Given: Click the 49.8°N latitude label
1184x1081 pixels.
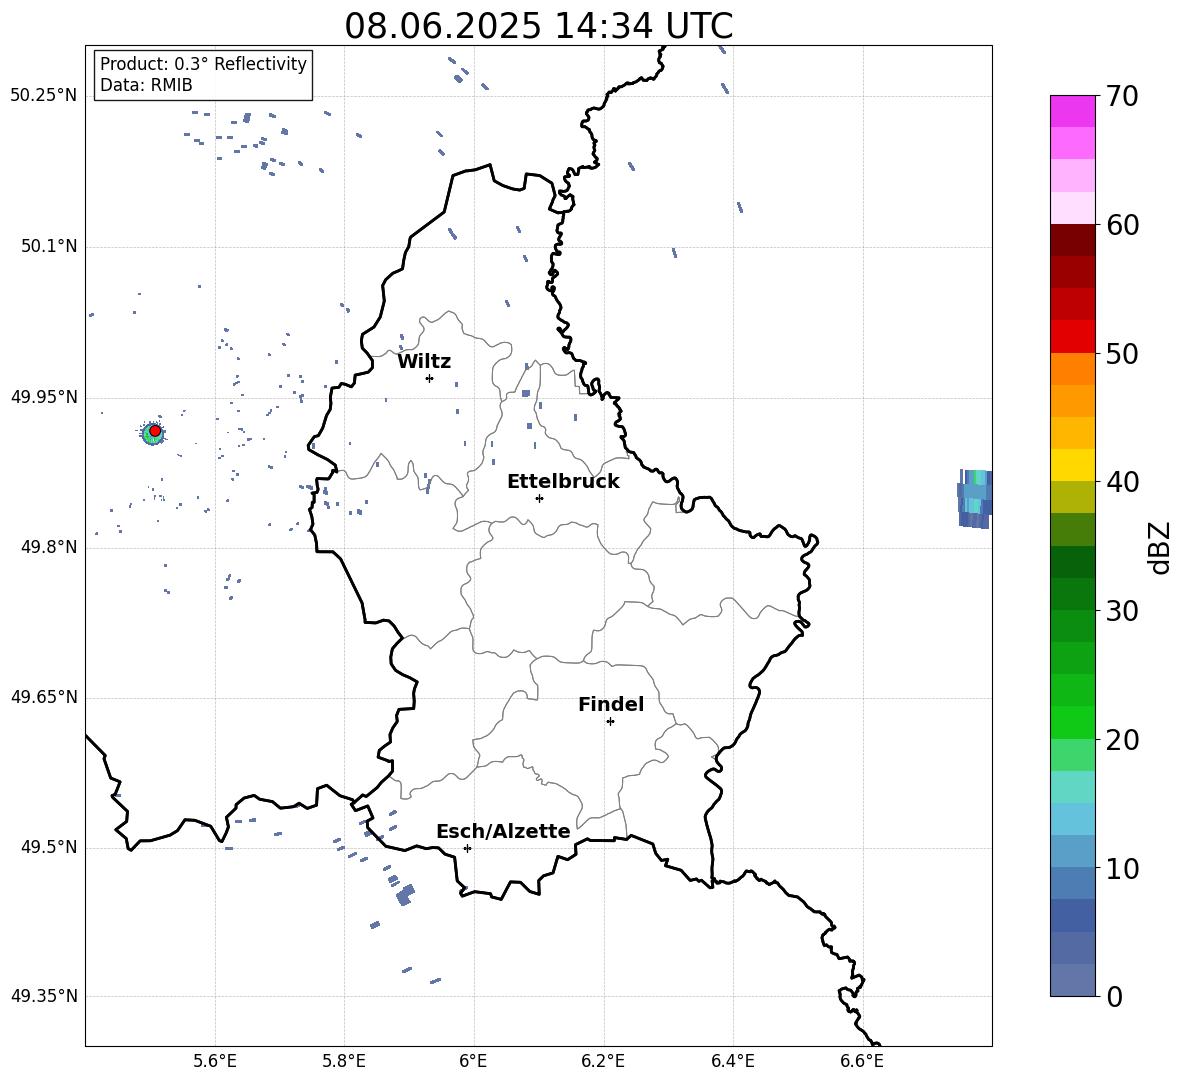Looking at the screenshot, I should coord(49,547).
